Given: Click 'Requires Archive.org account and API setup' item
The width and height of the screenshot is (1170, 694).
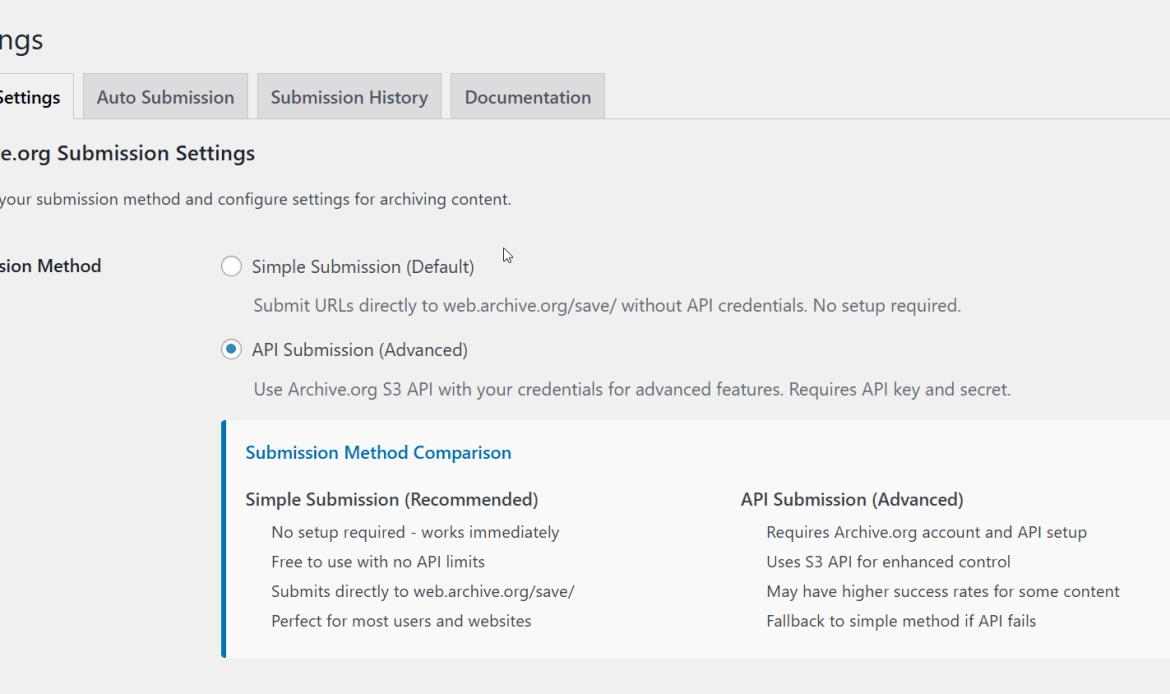Looking at the screenshot, I should click(926, 532).
